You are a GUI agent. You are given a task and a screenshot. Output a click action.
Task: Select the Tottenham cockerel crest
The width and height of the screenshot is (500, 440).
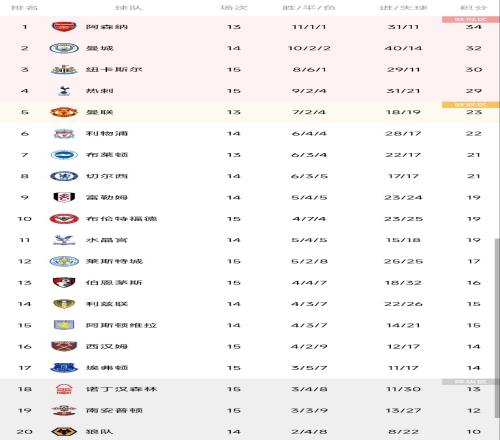click(64, 91)
